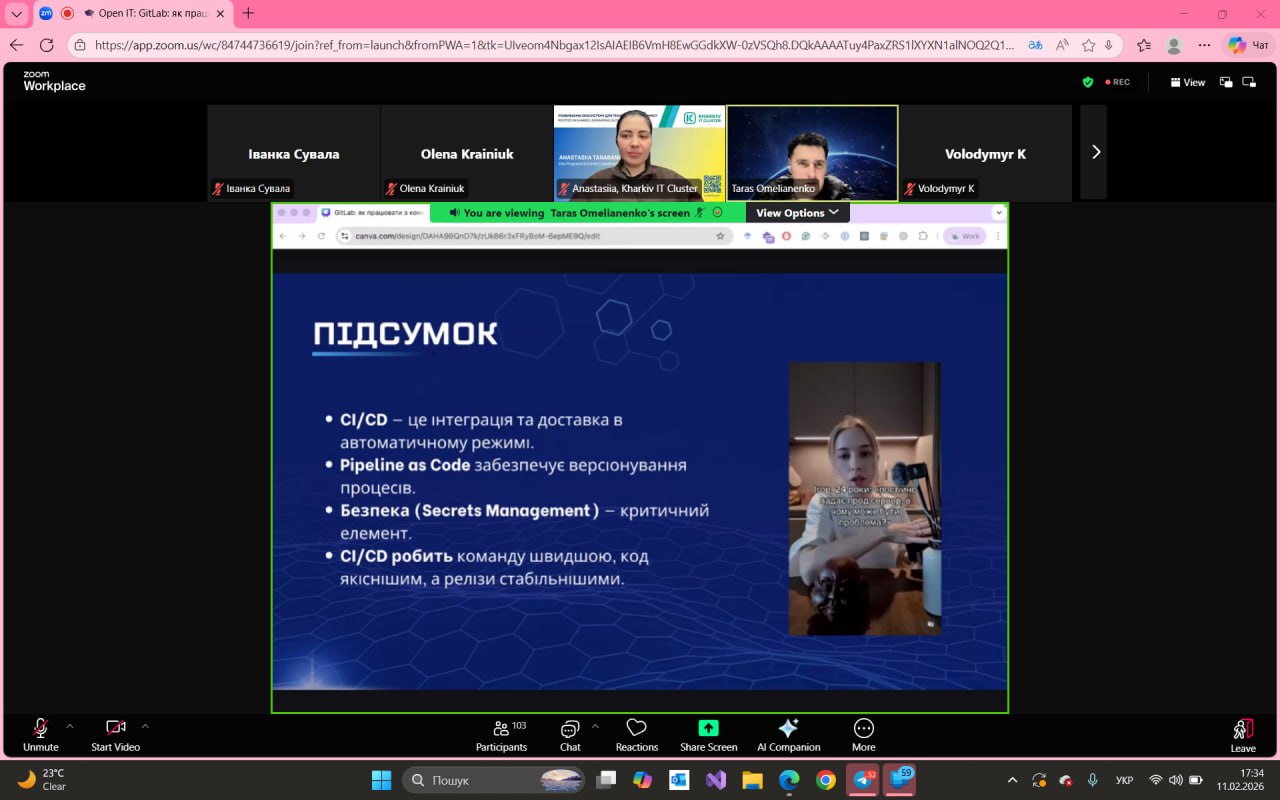
Task: Turn on camera with Start Video
Action: [x=116, y=735]
